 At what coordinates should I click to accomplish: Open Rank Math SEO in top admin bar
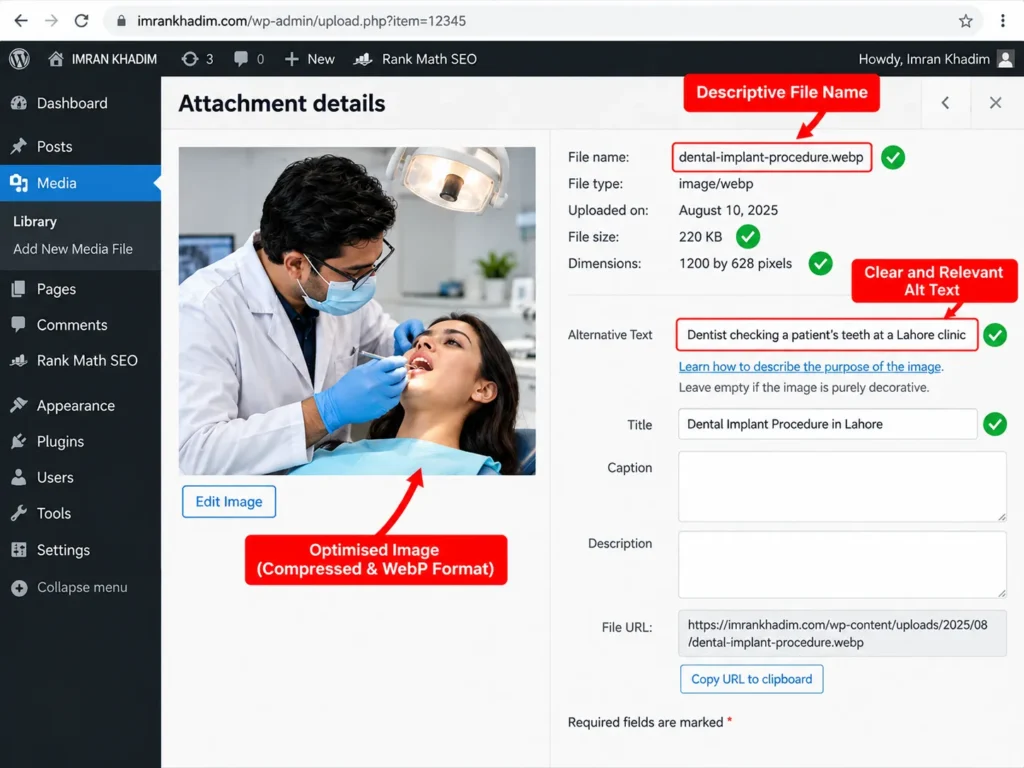415,59
